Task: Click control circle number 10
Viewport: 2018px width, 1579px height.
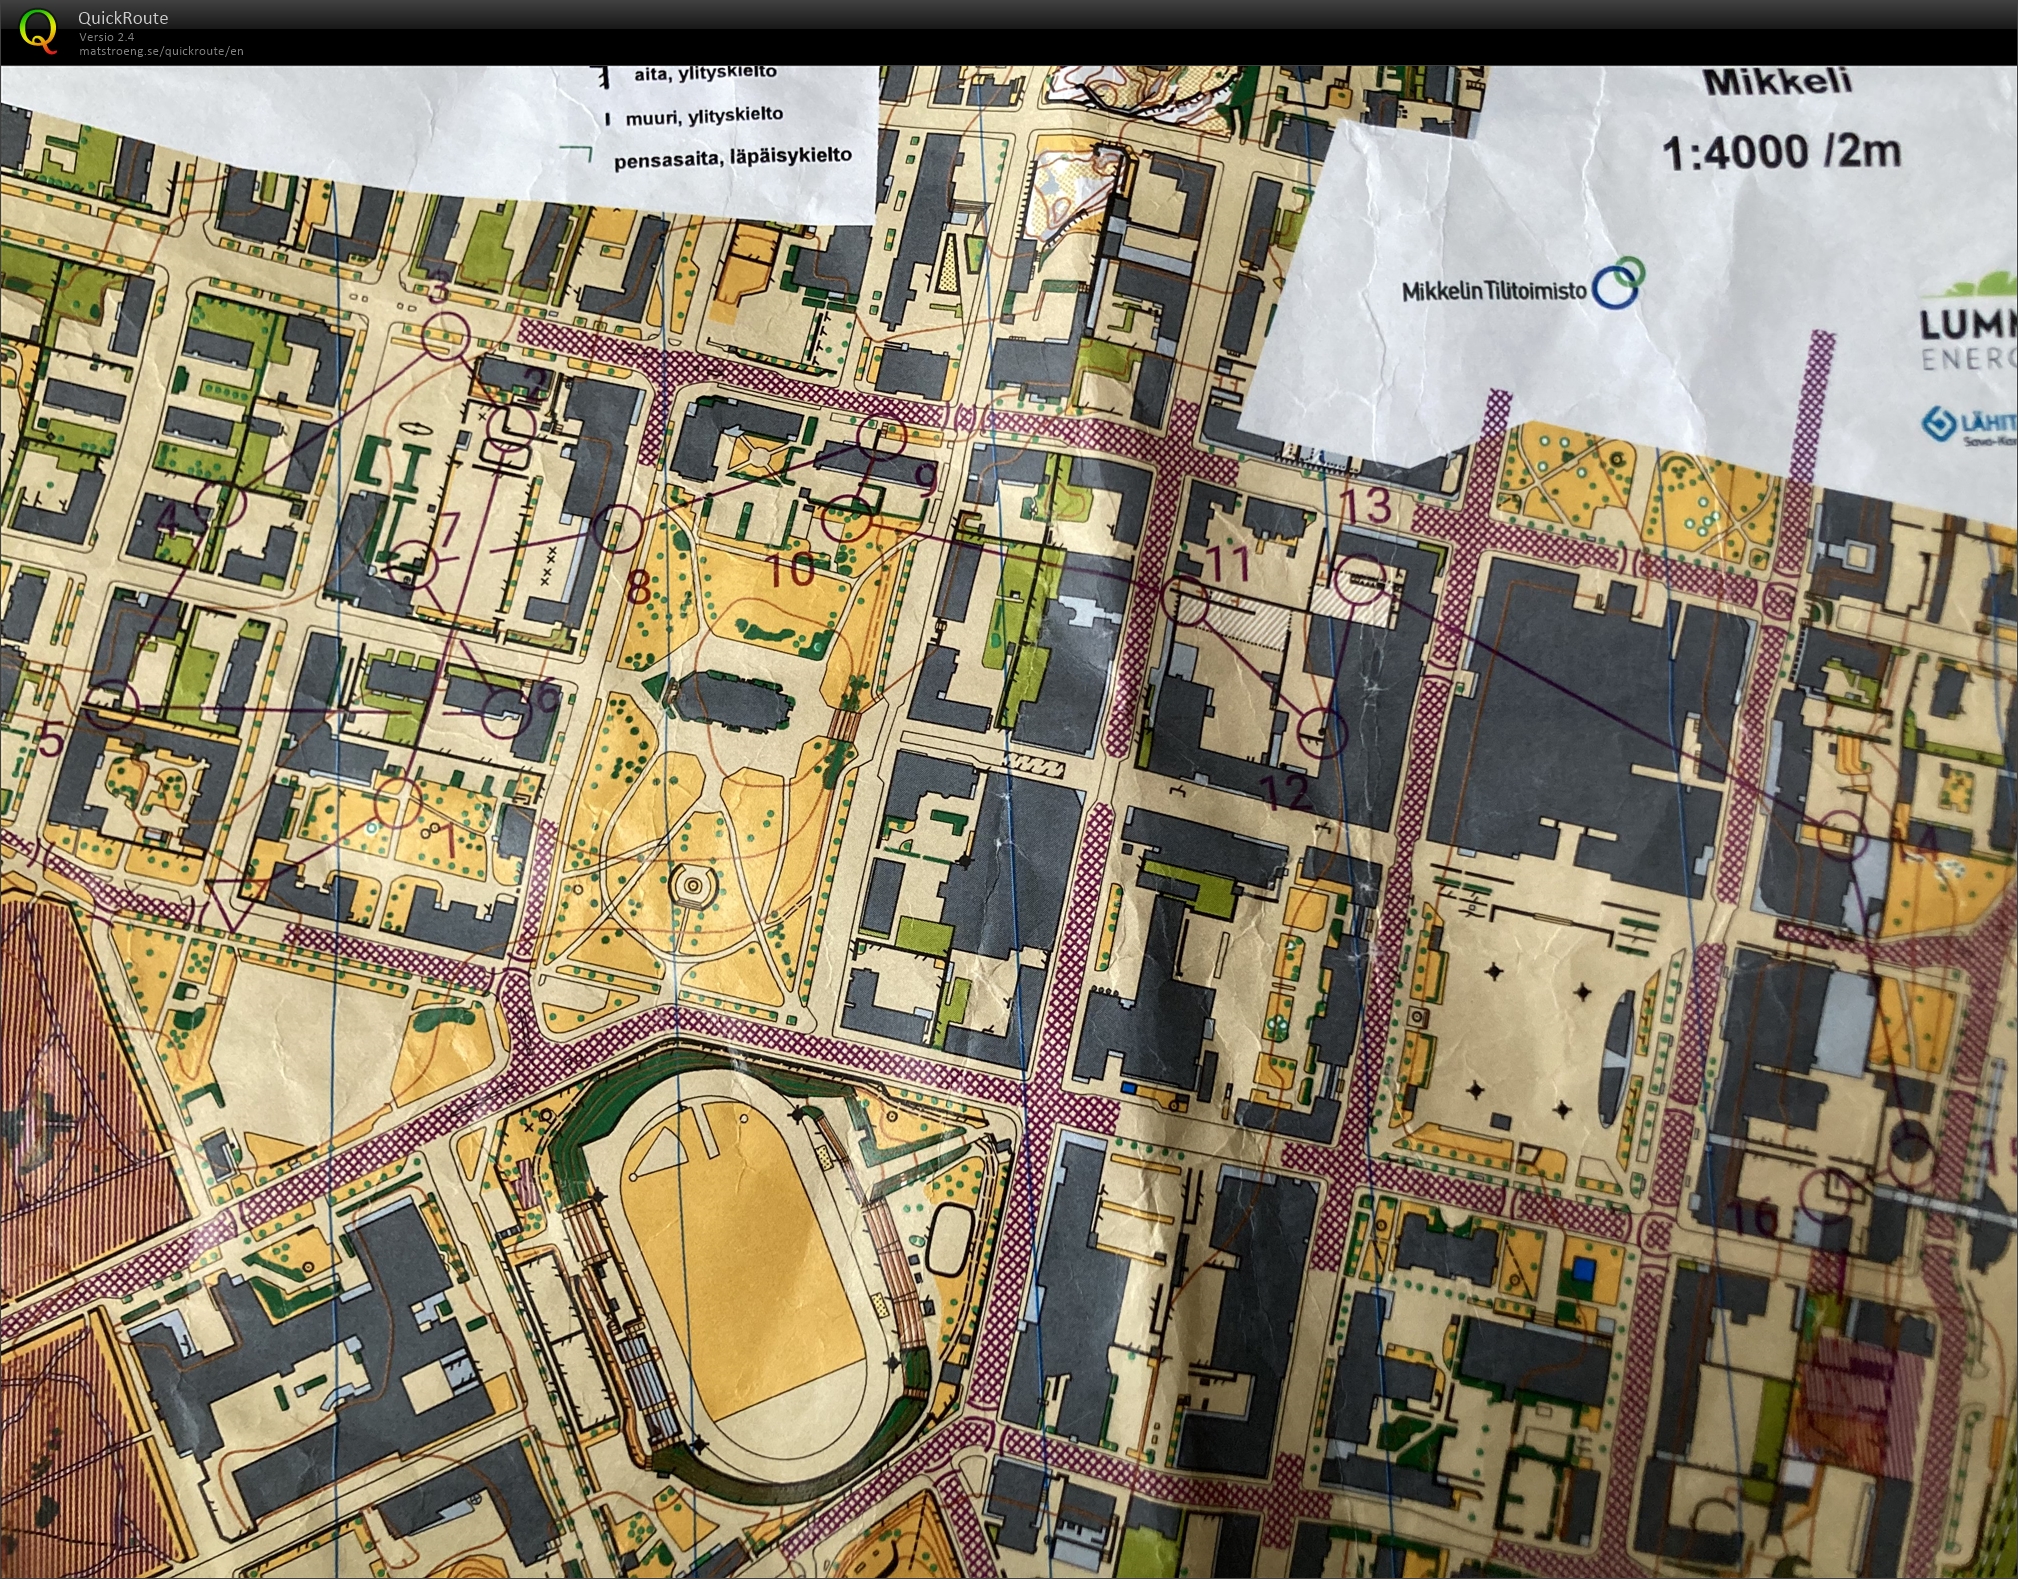Action: 846,518
